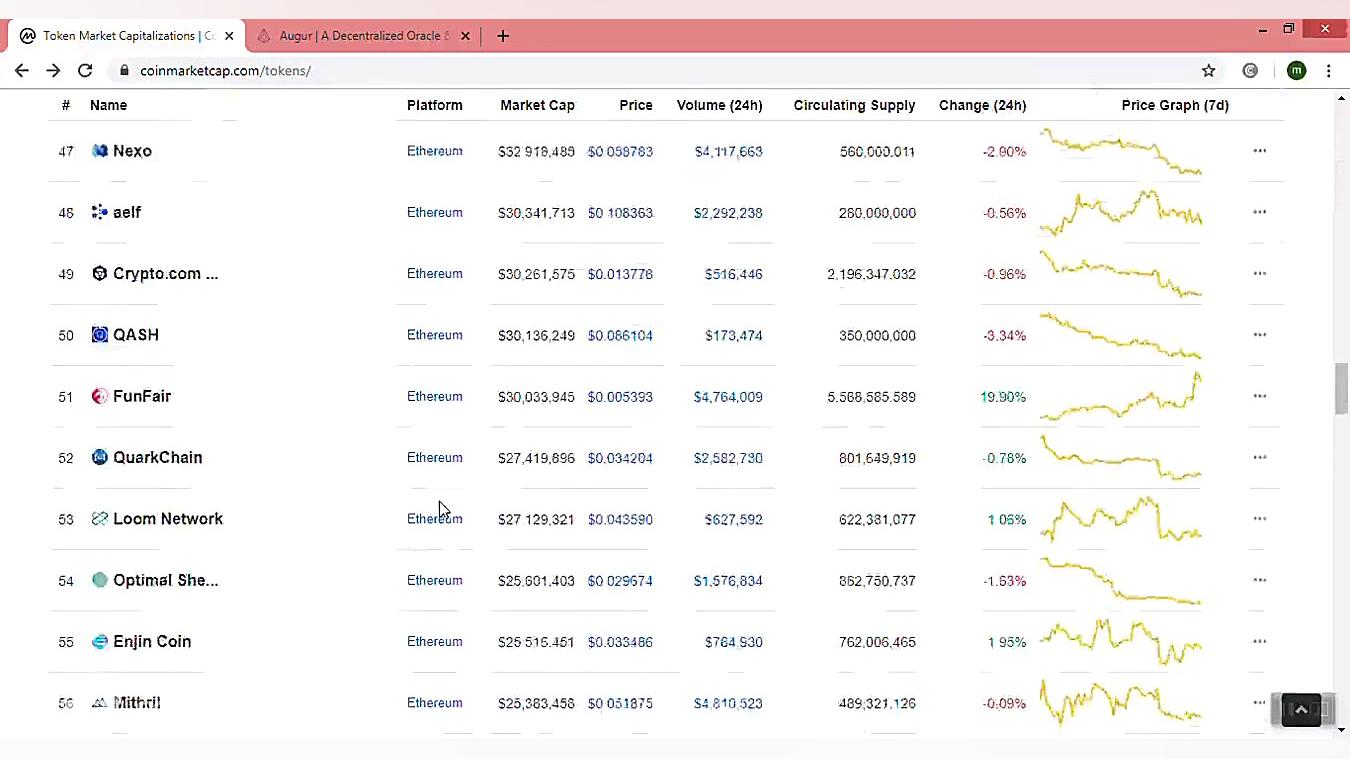Click Crypto.com circulating supply 2,196,347,032
The height and width of the screenshot is (759, 1350).
pos(871,274)
